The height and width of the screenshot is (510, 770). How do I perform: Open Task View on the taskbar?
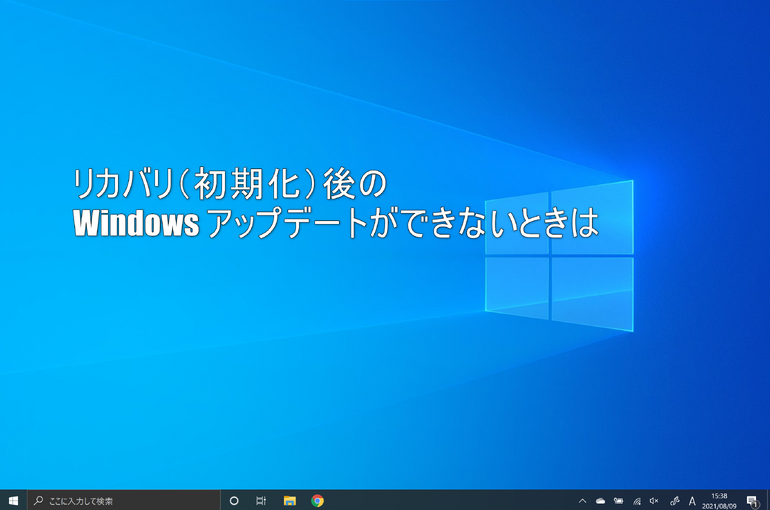261,501
